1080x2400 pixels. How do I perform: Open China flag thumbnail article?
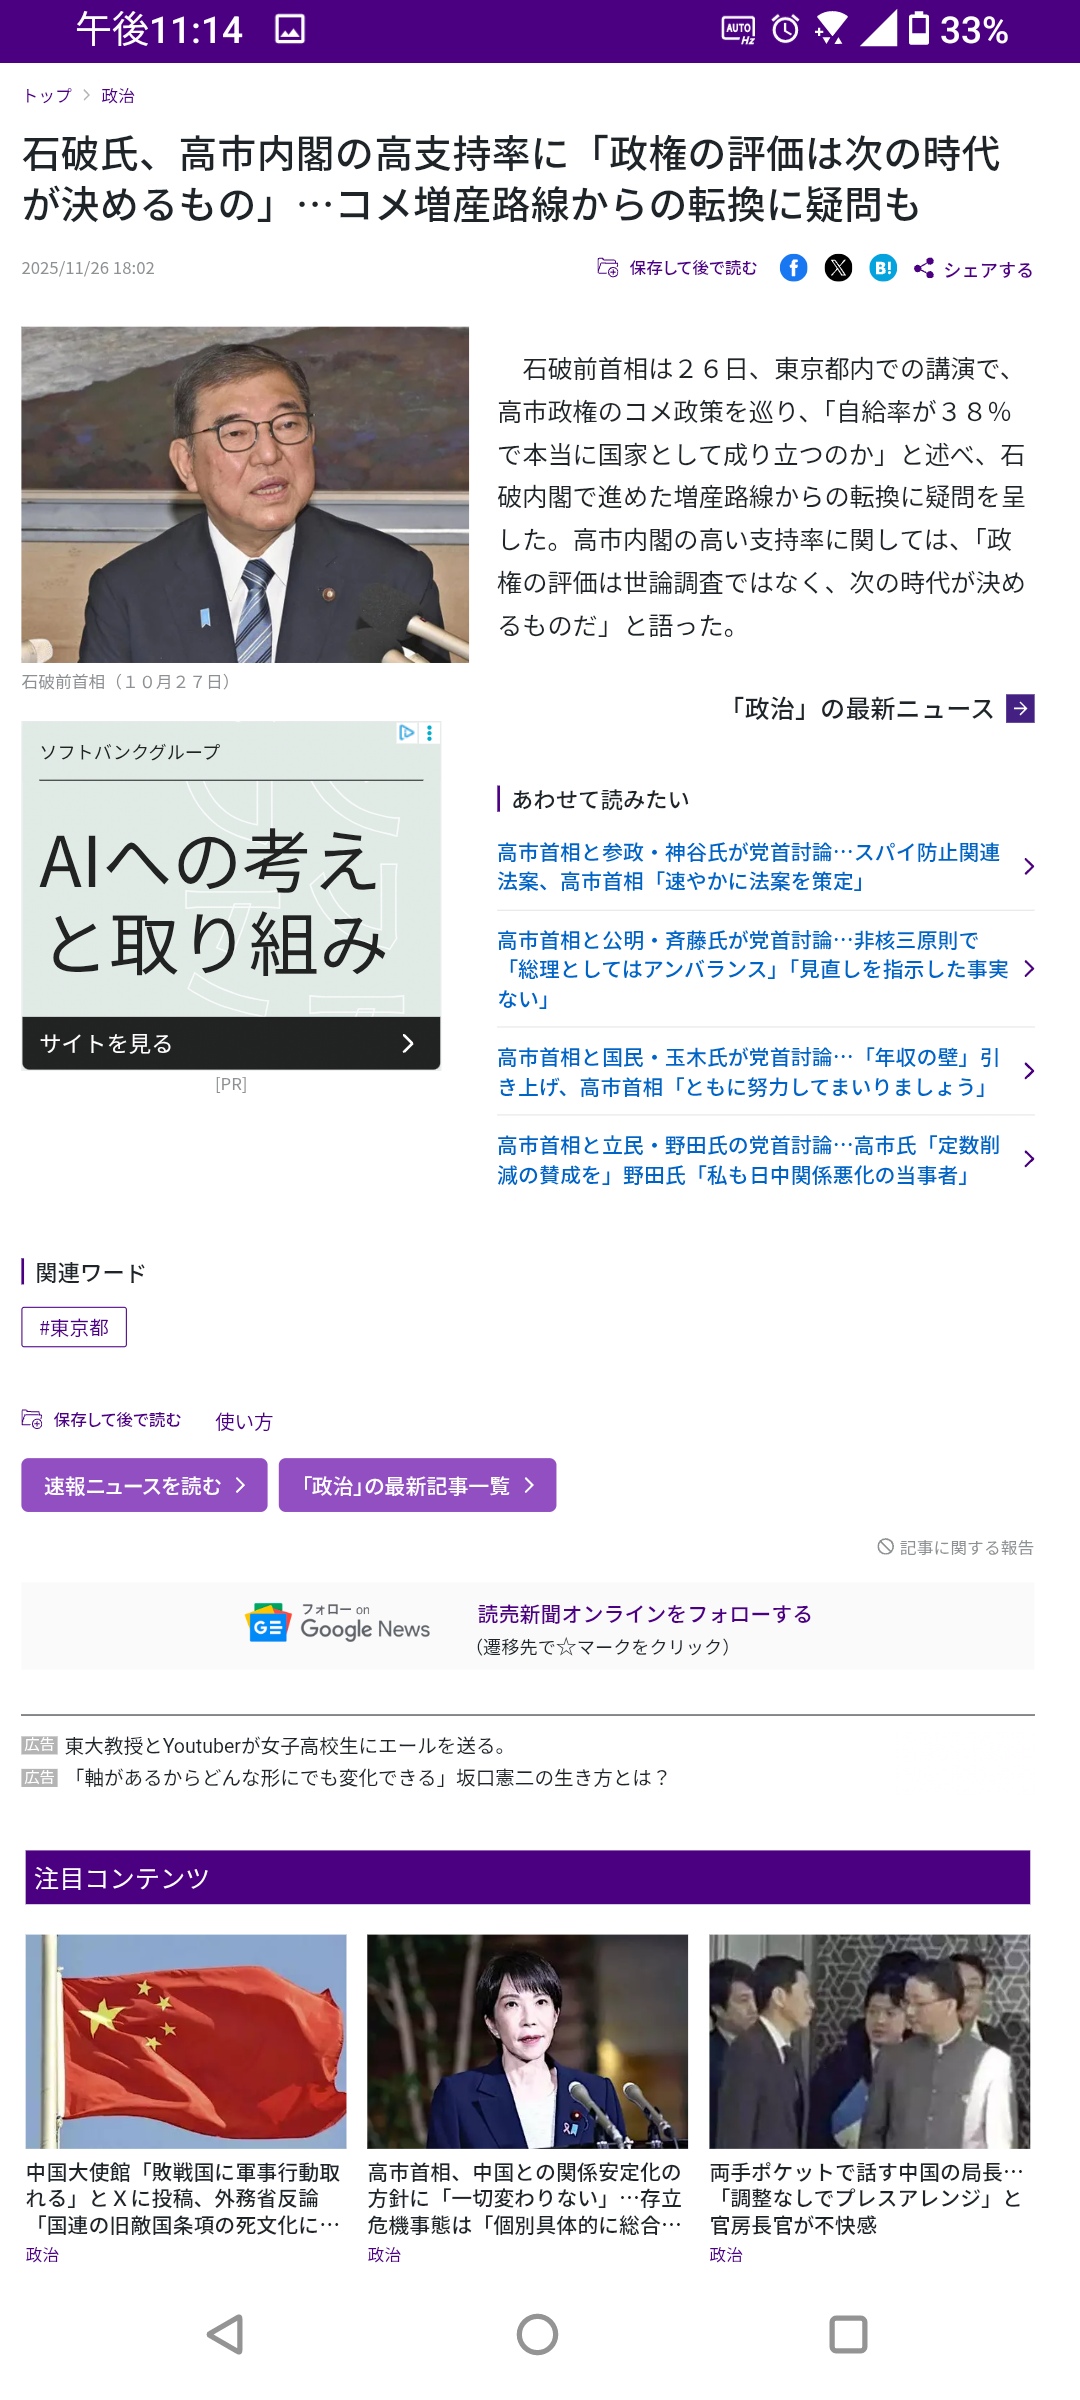186,2041
